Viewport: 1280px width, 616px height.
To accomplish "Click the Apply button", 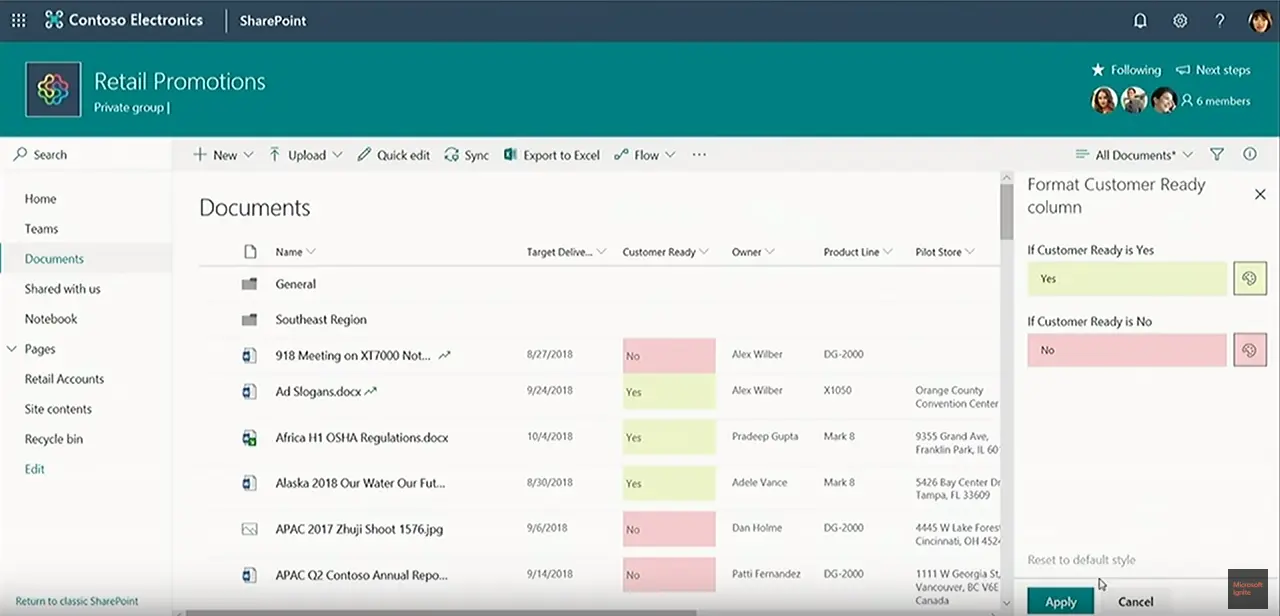I will (1060, 602).
